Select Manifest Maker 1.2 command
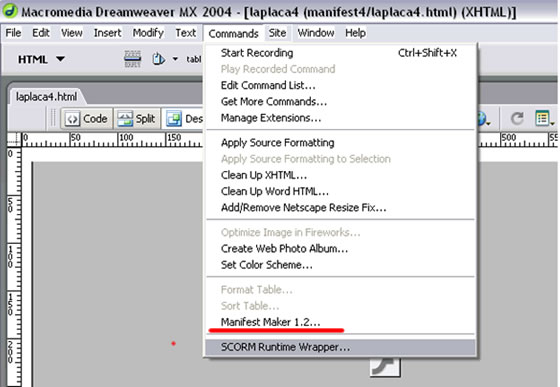 click(x=270, y=322)
